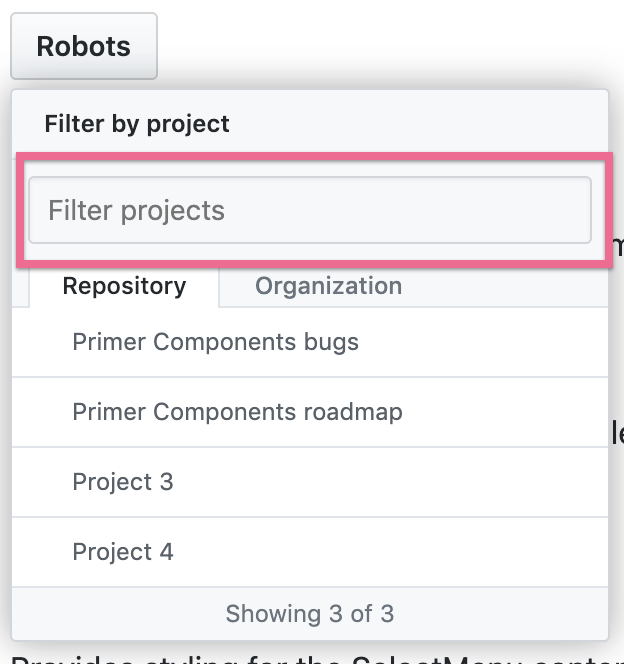Choose Project 4 from the list

pos(123,552)
